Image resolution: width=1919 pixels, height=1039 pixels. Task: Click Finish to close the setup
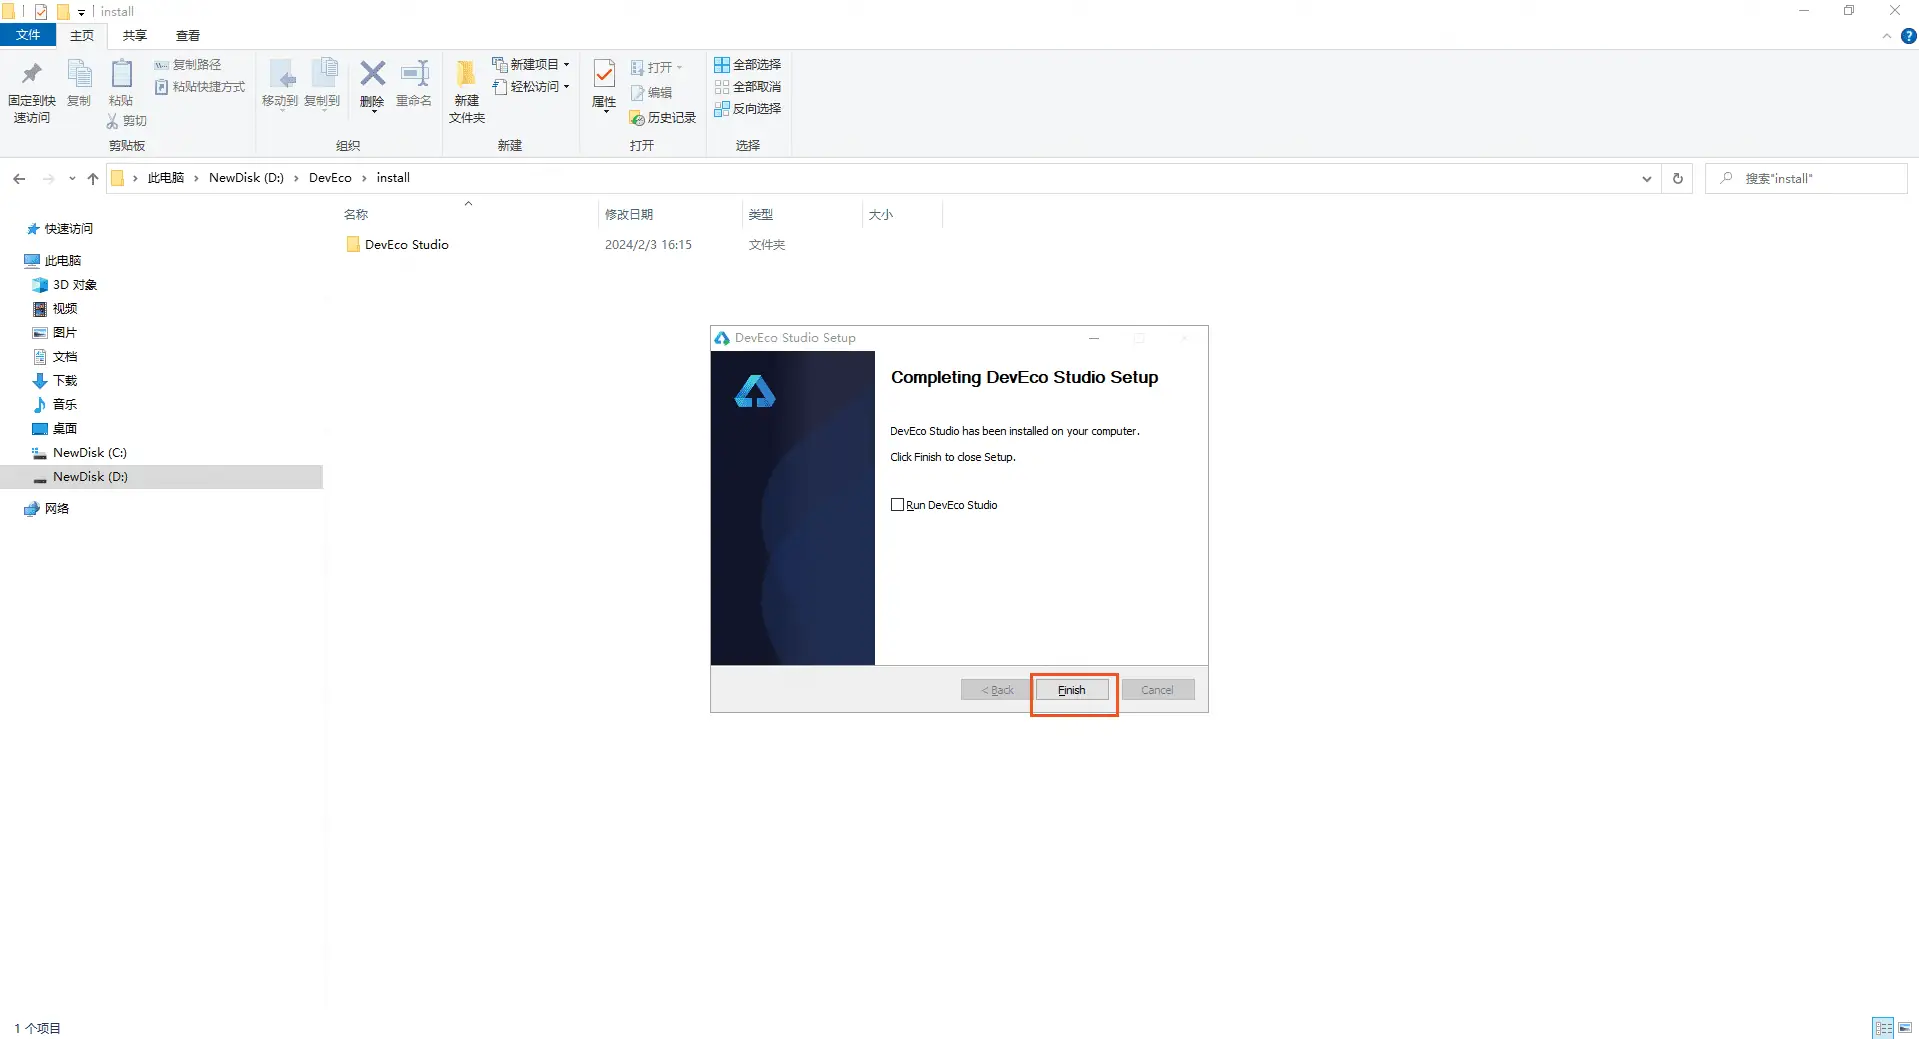tap(1072, 690)
